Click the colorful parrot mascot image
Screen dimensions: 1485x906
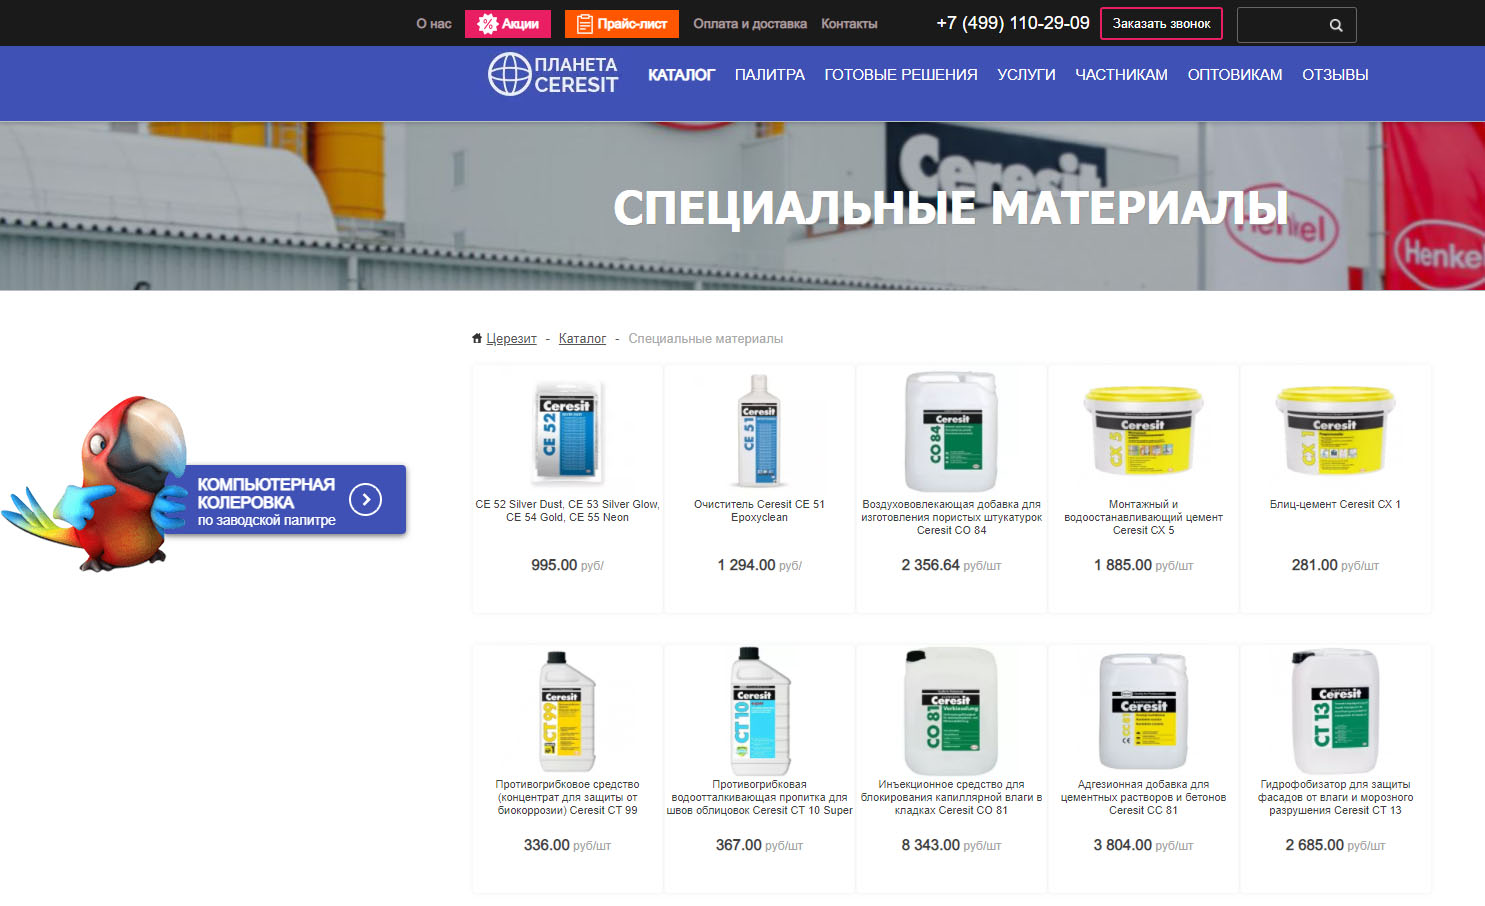click(100, 480)
